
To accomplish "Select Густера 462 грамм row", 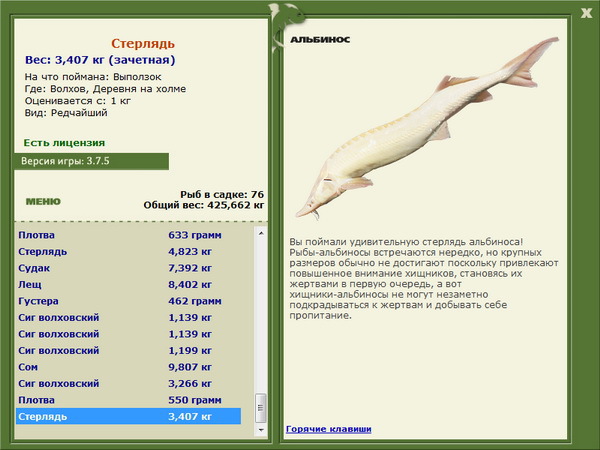I will [x=129, y=301].
